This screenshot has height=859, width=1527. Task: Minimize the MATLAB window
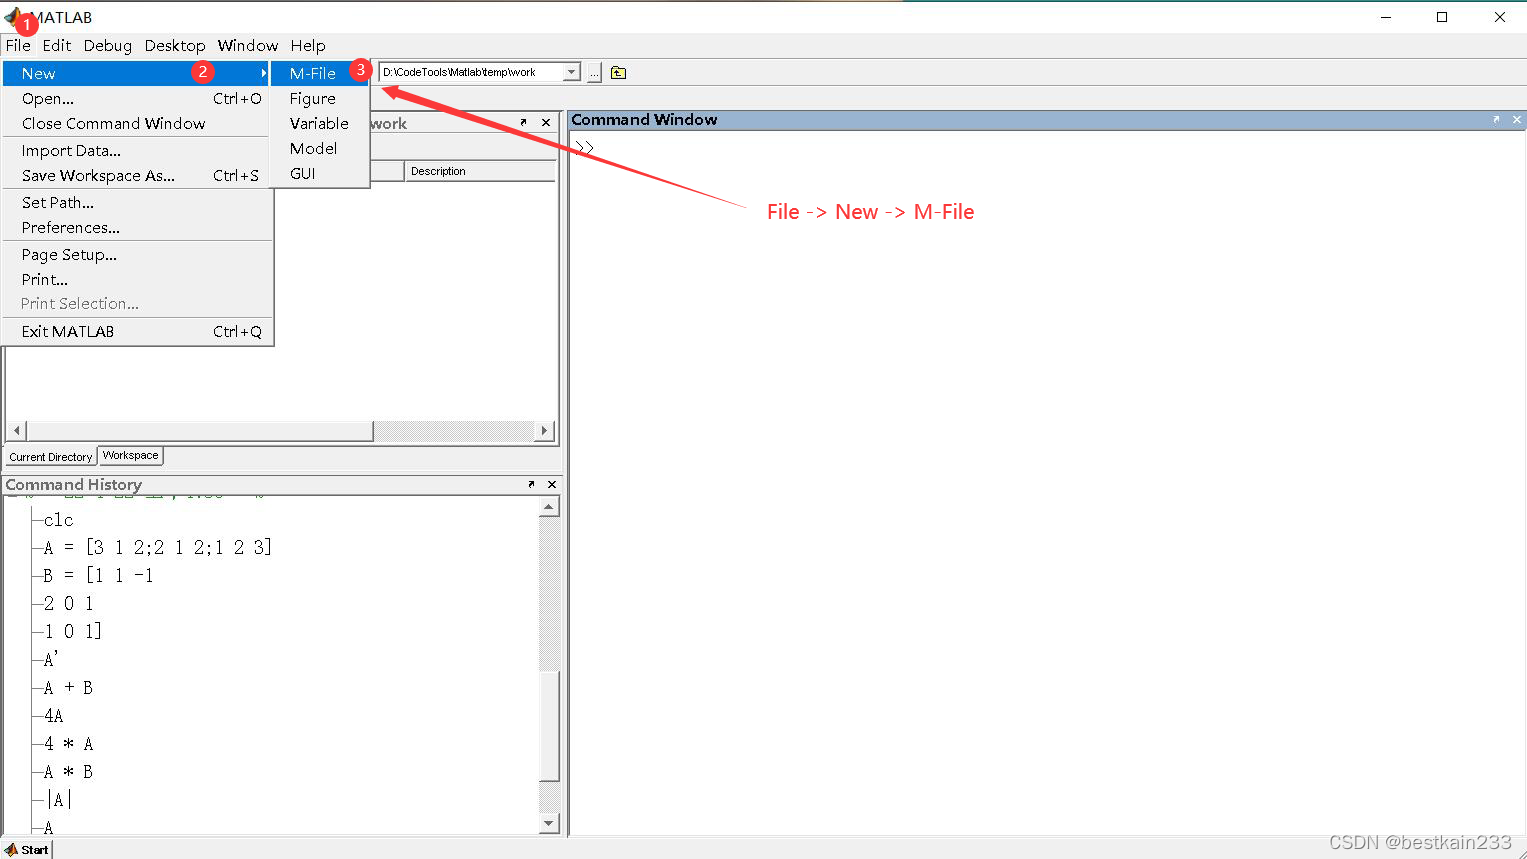click(x=1386, y=17)
